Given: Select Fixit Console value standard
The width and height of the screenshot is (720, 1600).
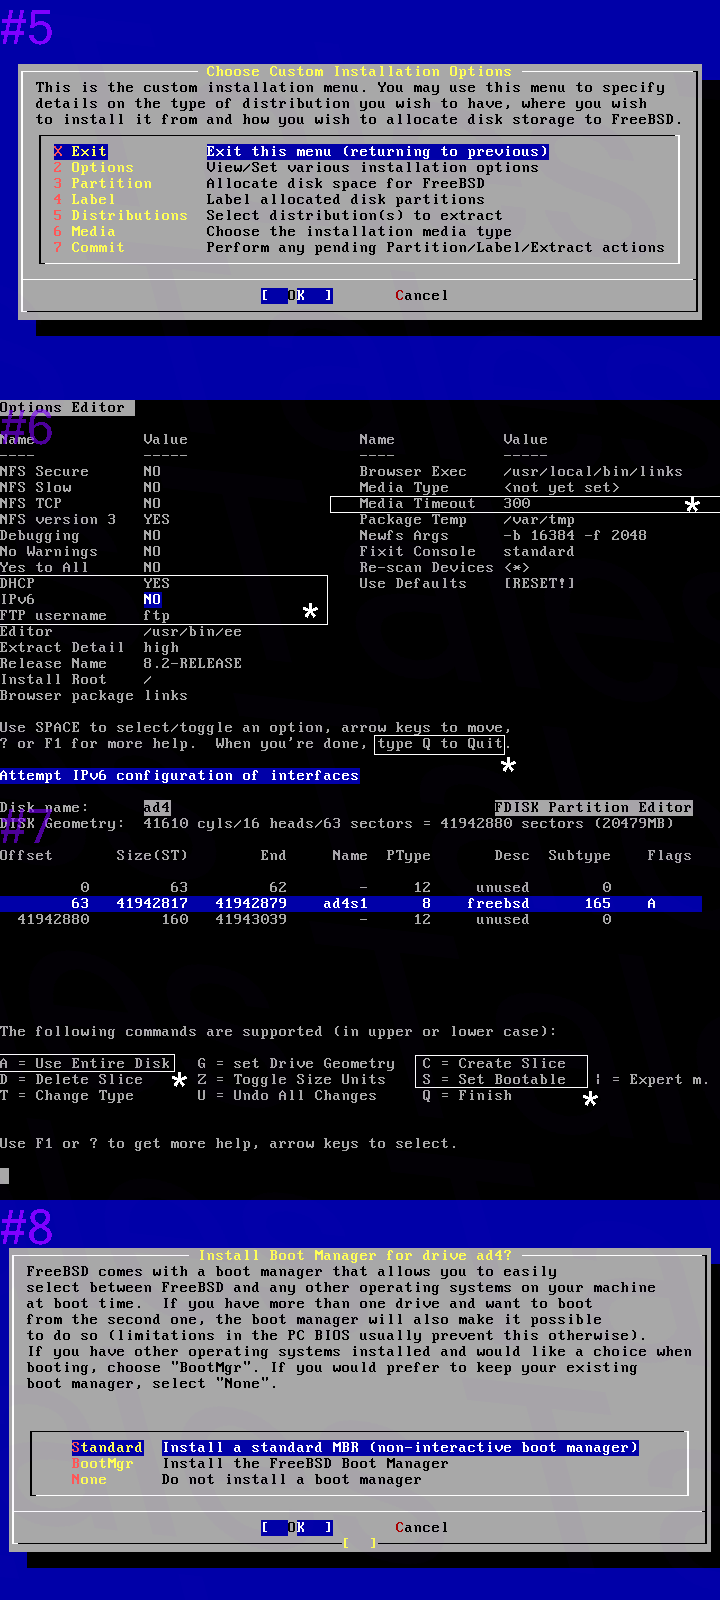Looking at the screenshot, I should point(539,552).
